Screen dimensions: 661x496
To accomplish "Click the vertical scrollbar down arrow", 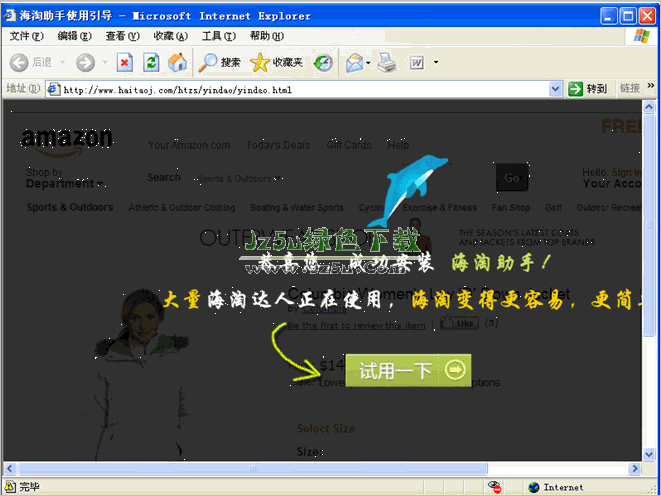I will pos(648,454).
